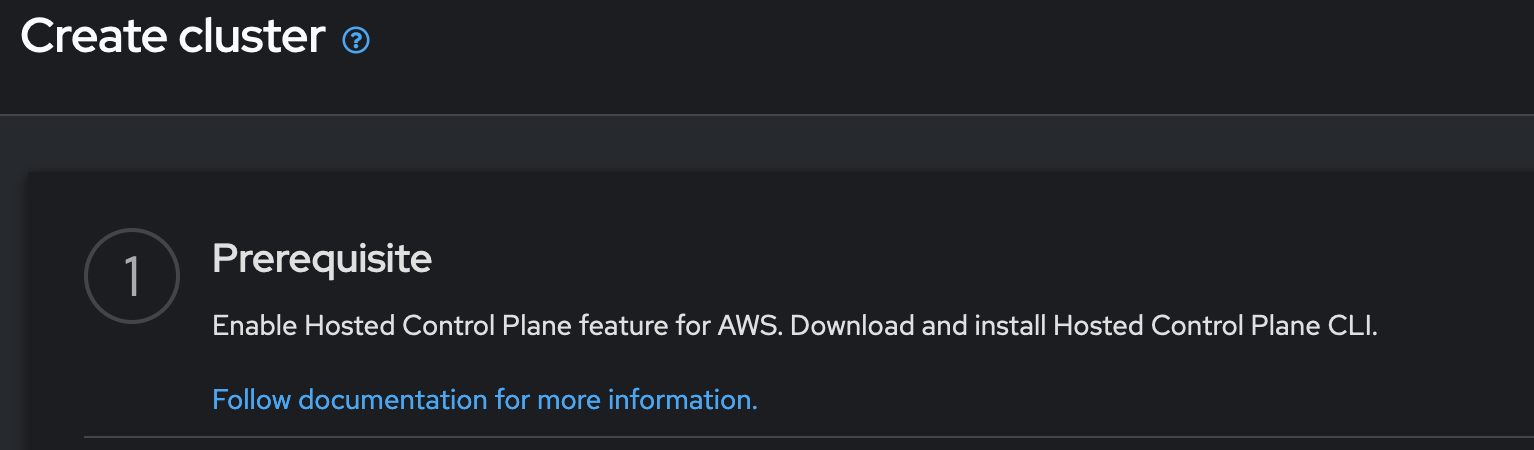Open the blue question mark help popover
The height and width of the screenshot is (450, 1534).
click(356, 41)
